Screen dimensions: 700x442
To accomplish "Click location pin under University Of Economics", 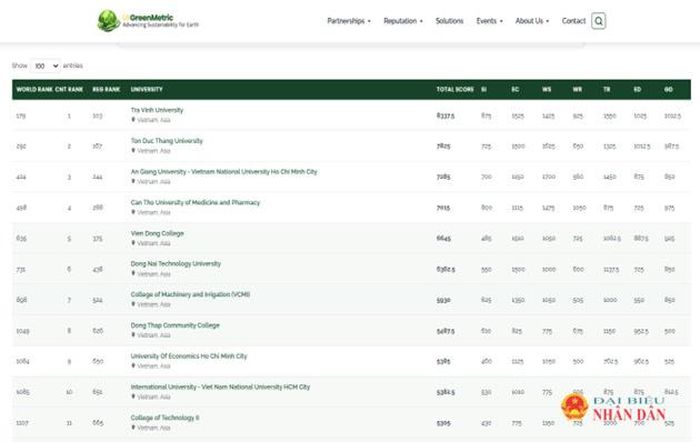I will click(133, 366).
